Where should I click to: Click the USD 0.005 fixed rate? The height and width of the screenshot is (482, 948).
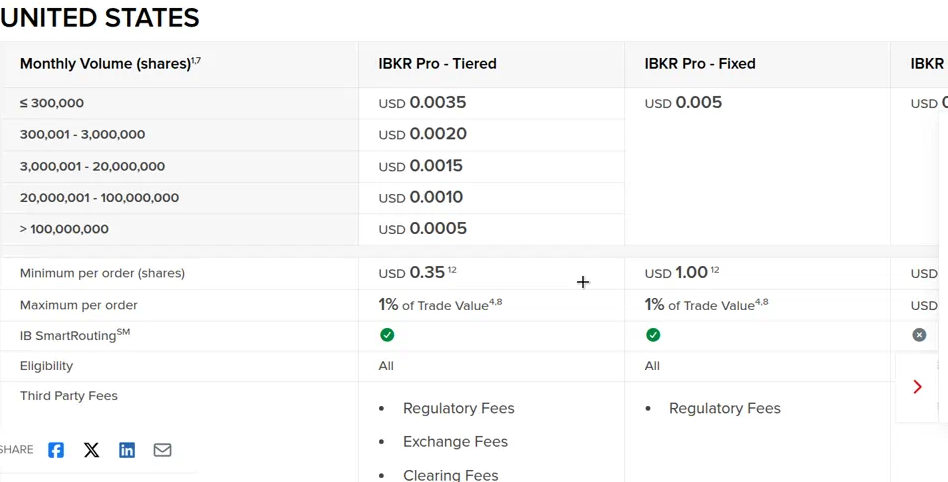coord(683,103)
